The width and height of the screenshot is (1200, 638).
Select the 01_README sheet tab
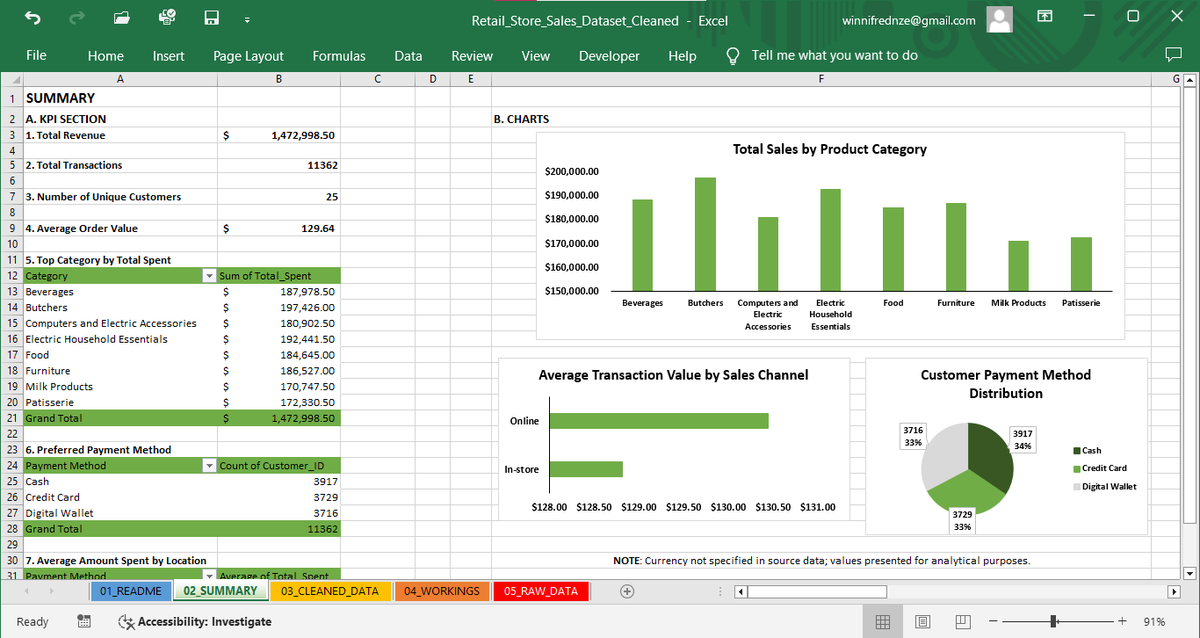tap(131, 591)
